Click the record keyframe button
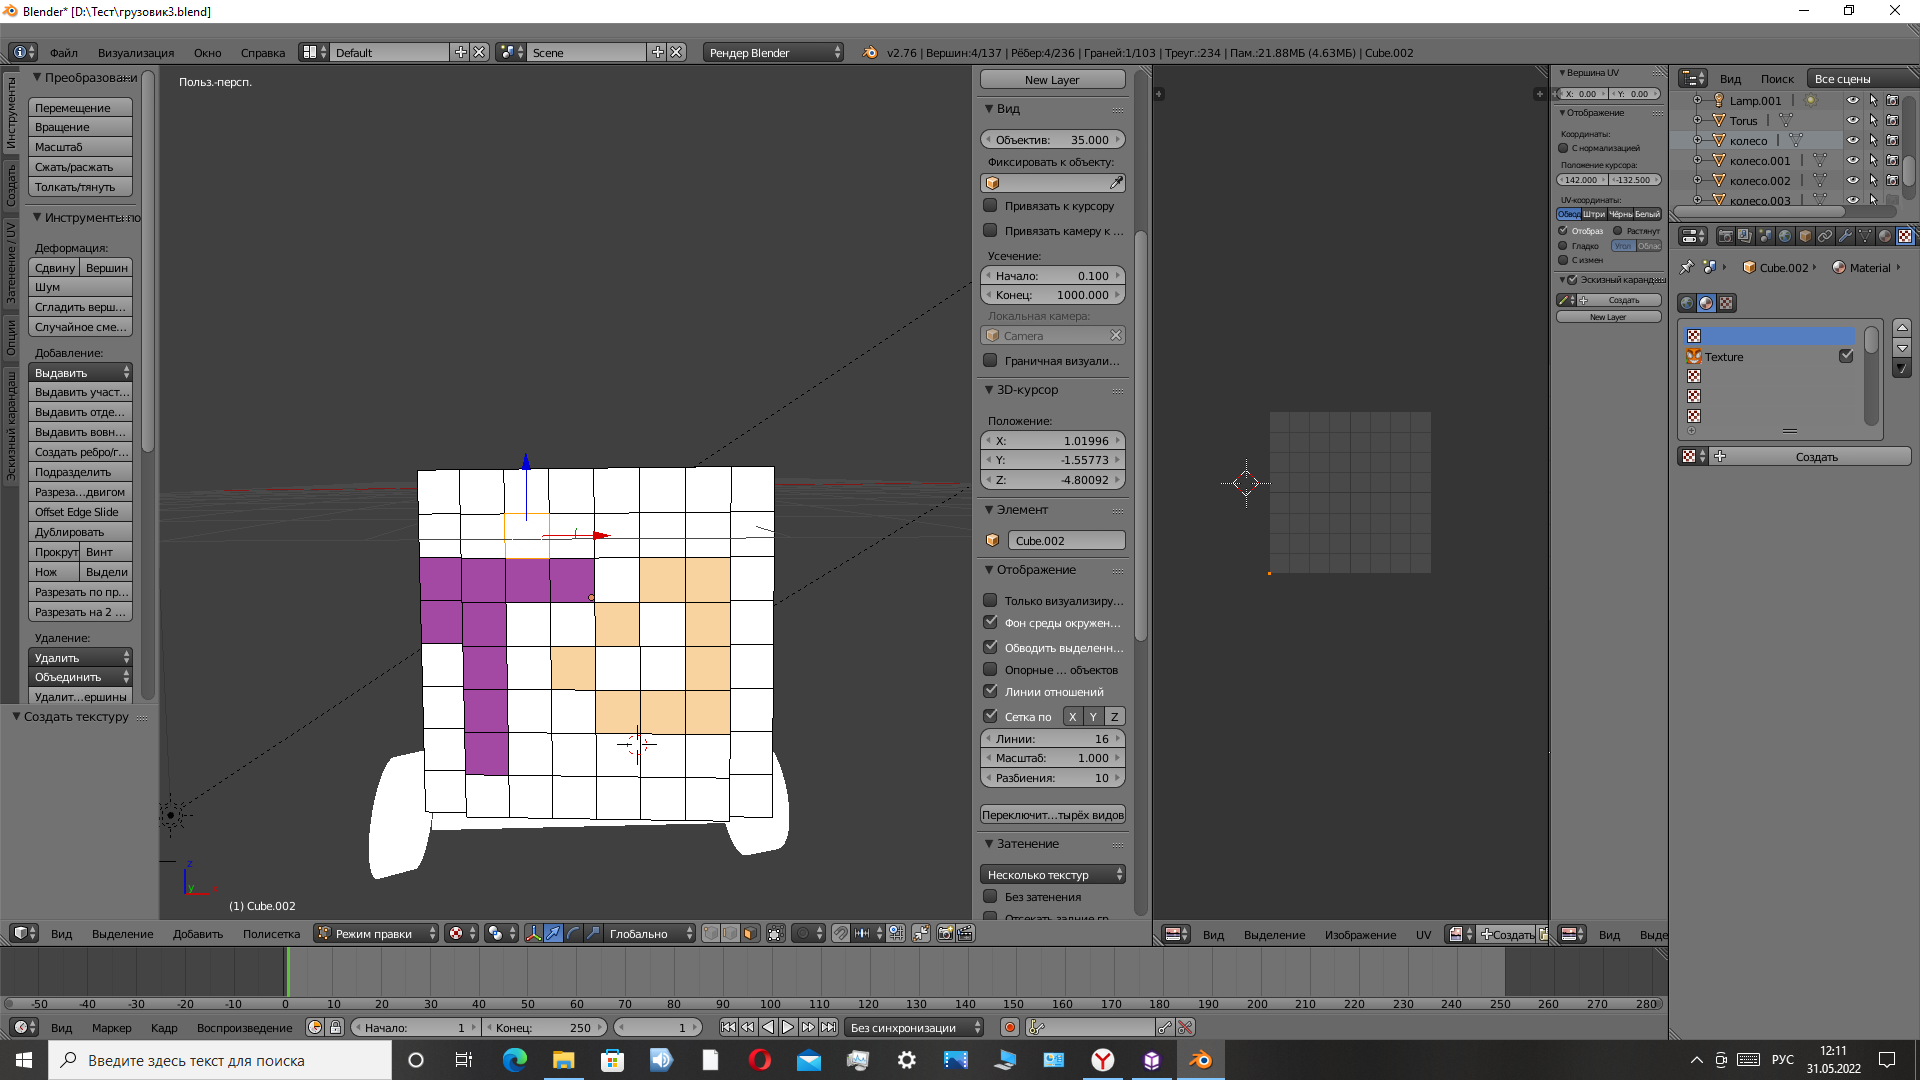Screen dimensions: 1920x1080 (1010, 1027)
